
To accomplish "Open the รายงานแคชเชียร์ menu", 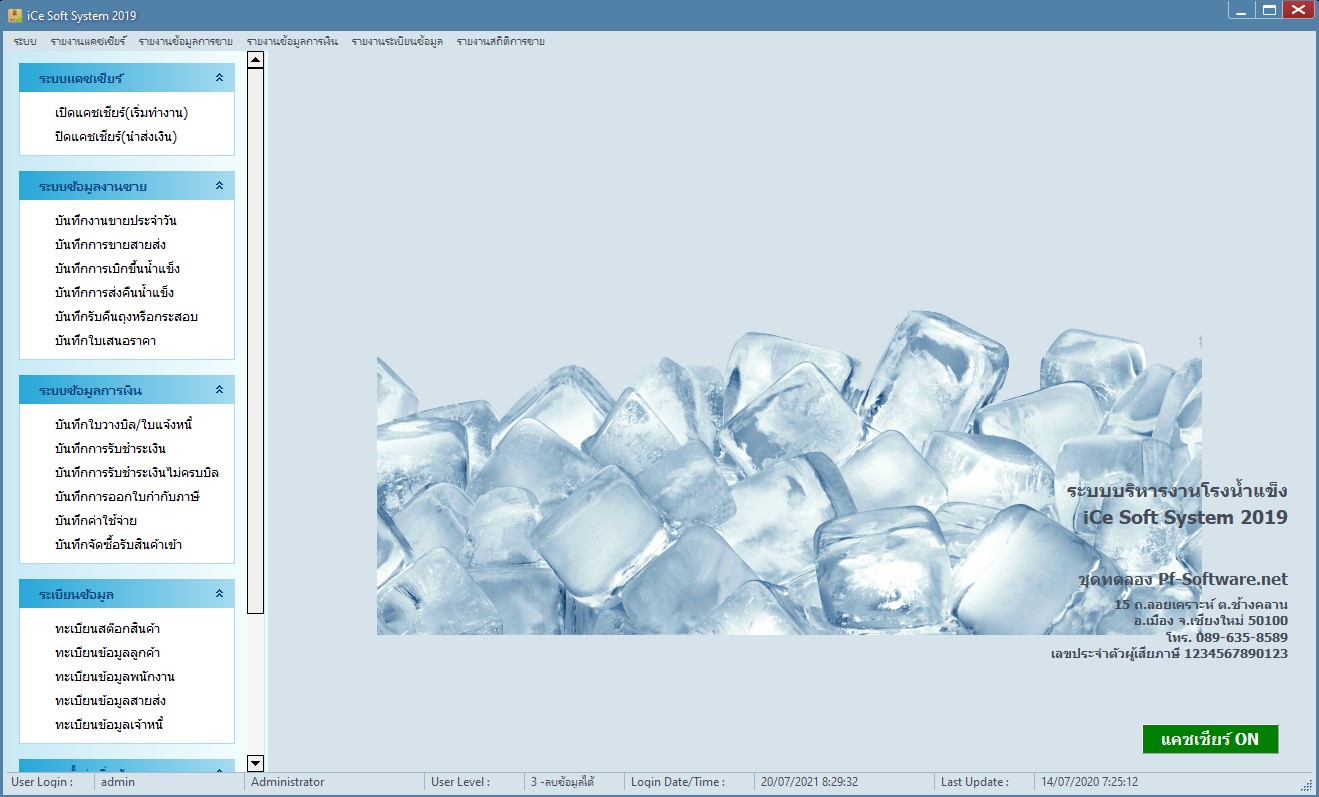I will click(x=89, y=42).
